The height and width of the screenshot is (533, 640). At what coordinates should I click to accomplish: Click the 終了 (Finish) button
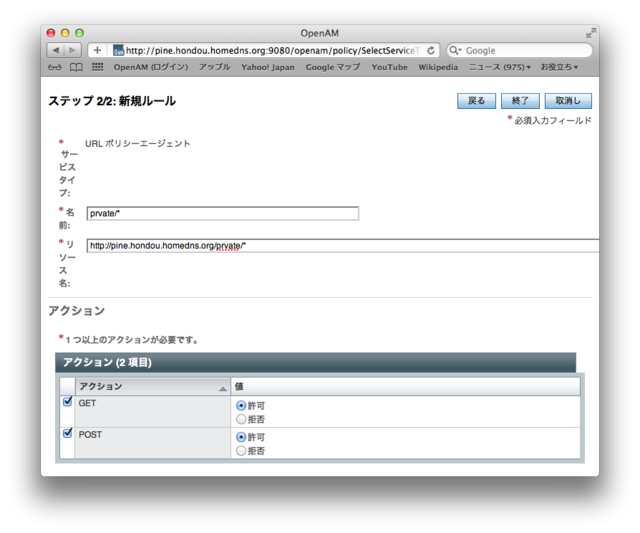point(520,101)
